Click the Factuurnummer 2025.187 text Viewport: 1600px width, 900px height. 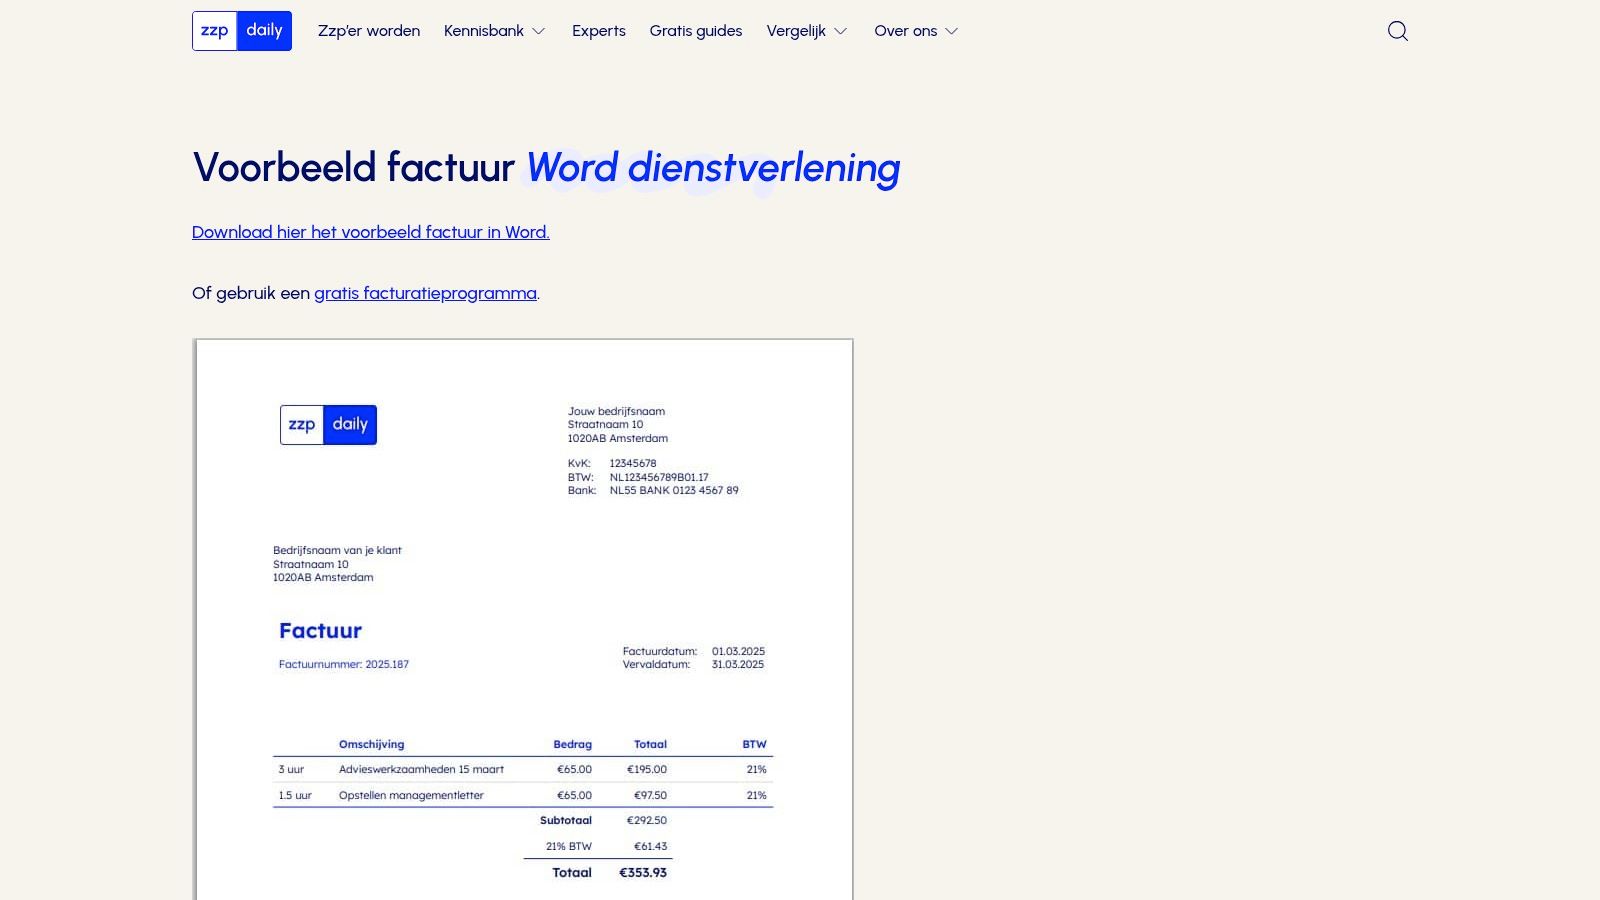343,664
